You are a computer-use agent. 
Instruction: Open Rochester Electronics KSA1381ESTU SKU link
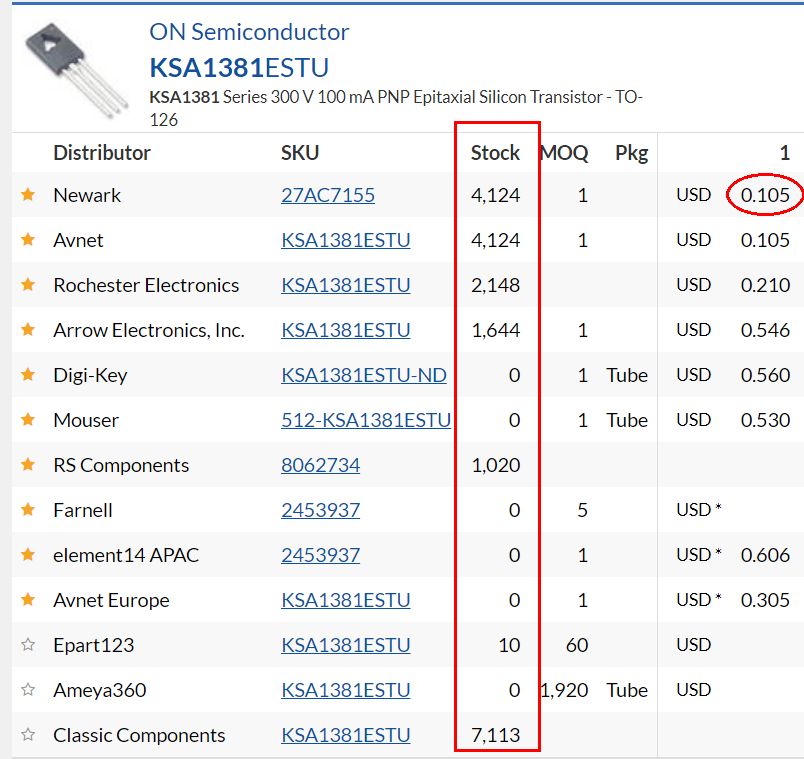click(346, 285)
